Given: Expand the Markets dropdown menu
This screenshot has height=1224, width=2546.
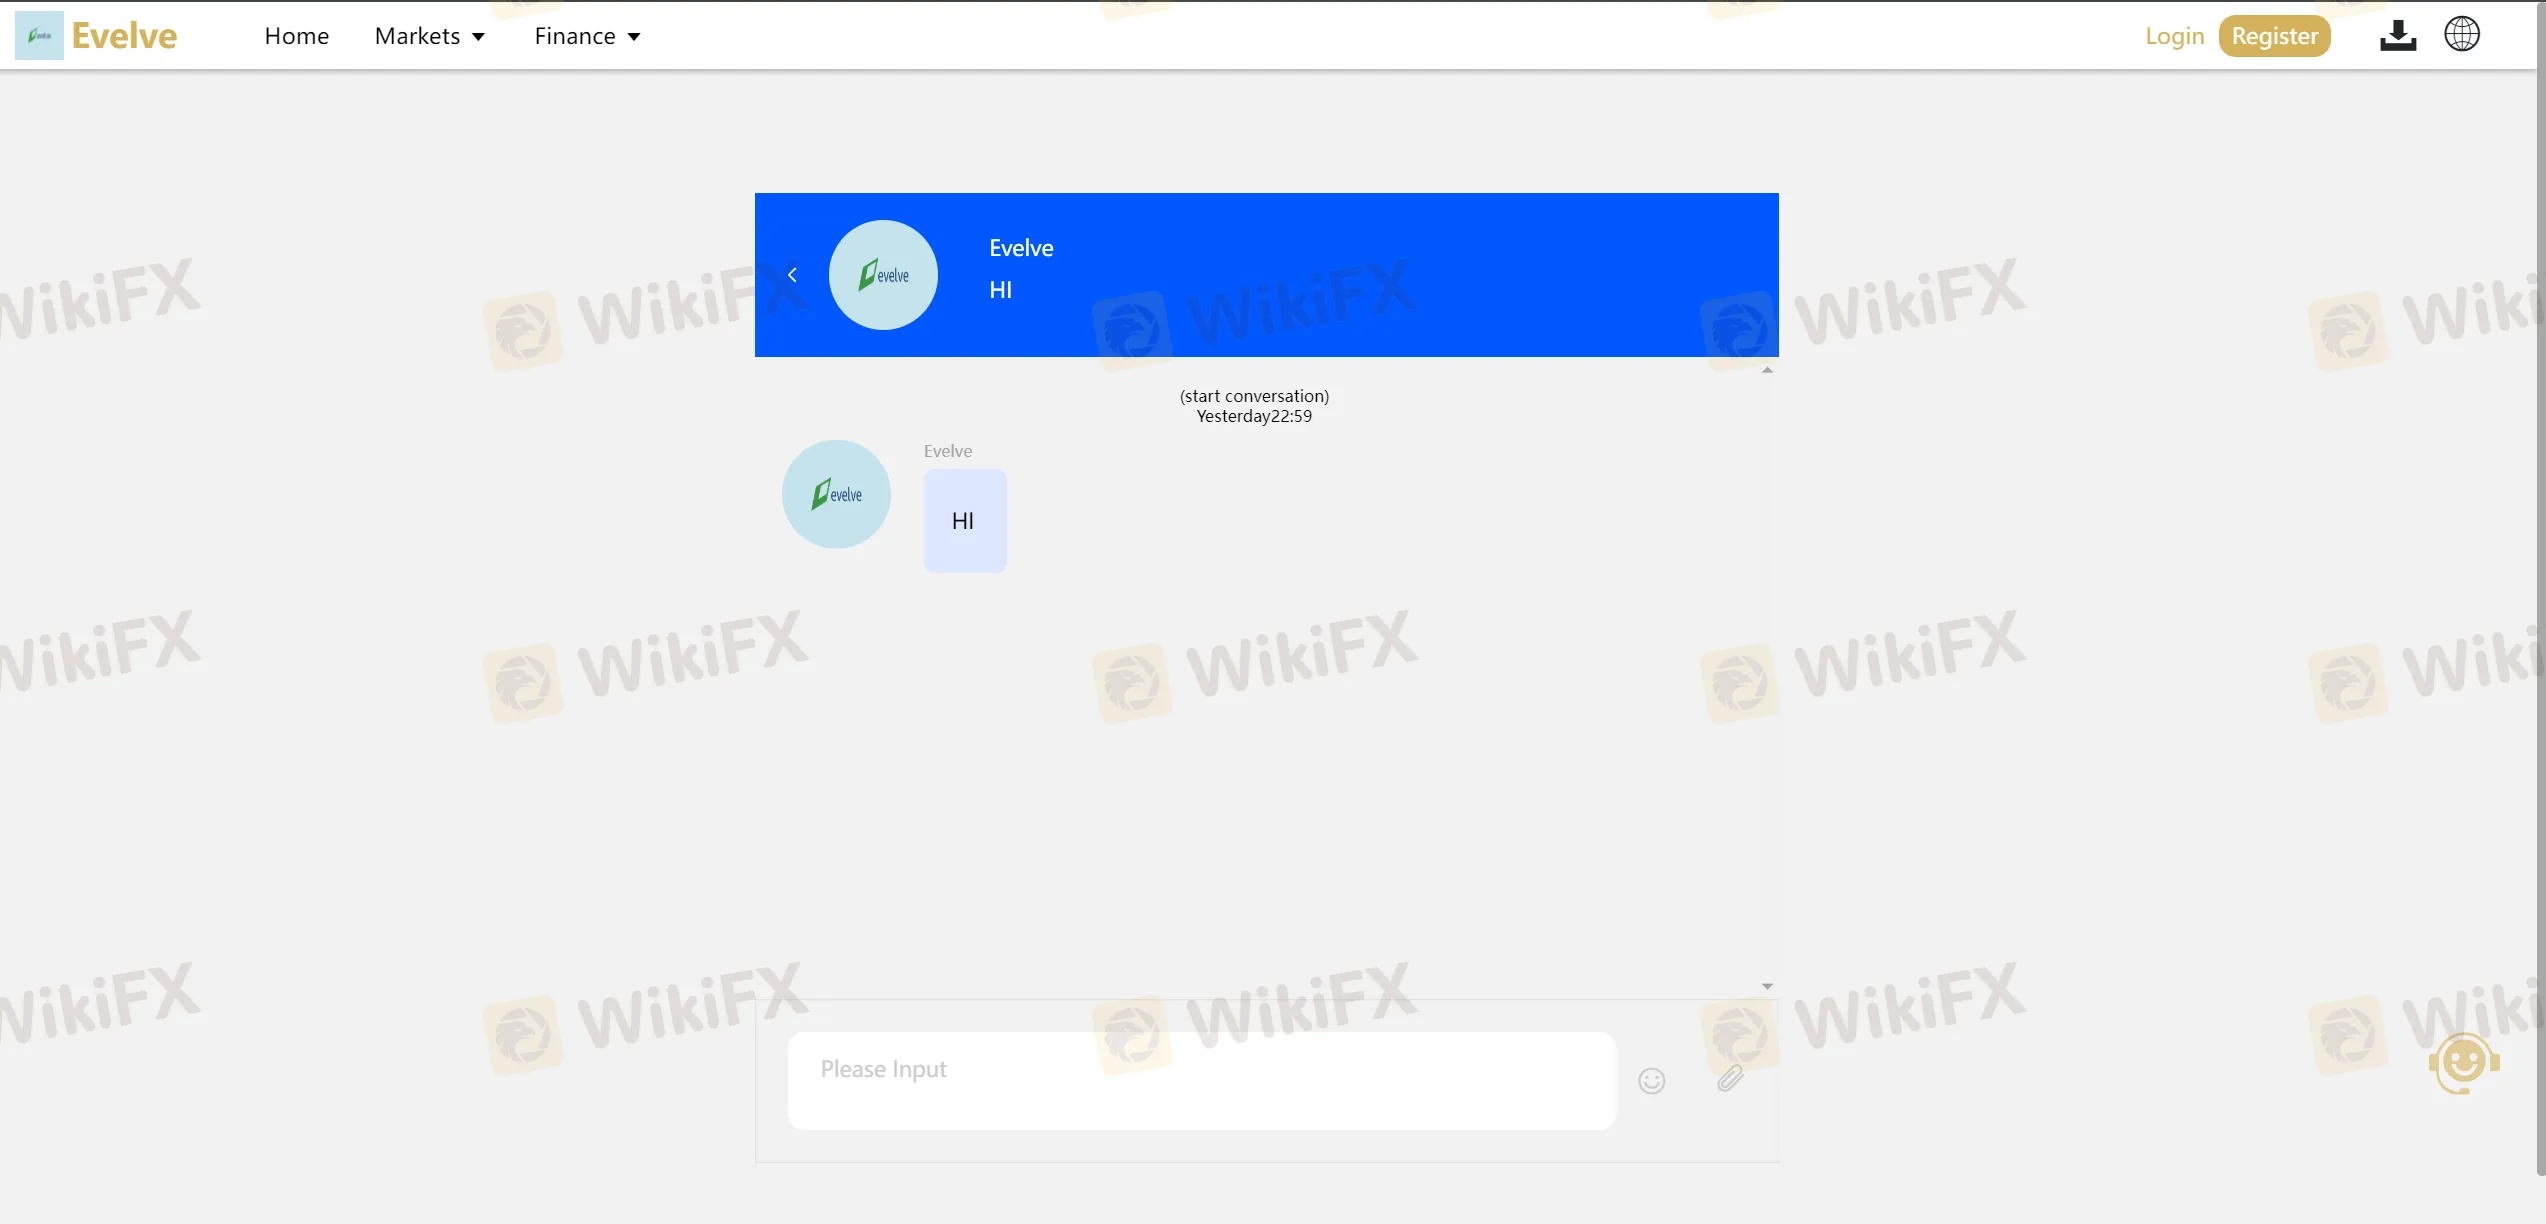Looking at the screenshot, I should (x=427, y=36).
